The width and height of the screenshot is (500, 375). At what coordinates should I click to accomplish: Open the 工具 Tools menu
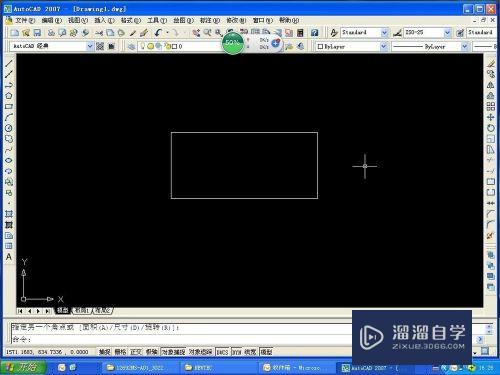[157, 20]
